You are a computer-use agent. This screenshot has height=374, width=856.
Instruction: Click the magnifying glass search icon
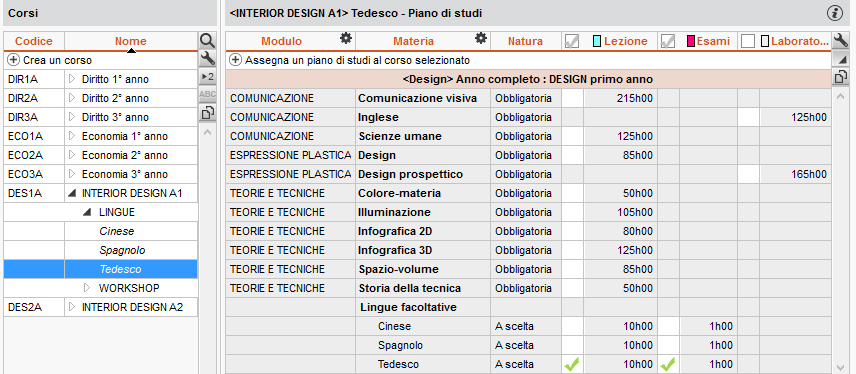207,40
